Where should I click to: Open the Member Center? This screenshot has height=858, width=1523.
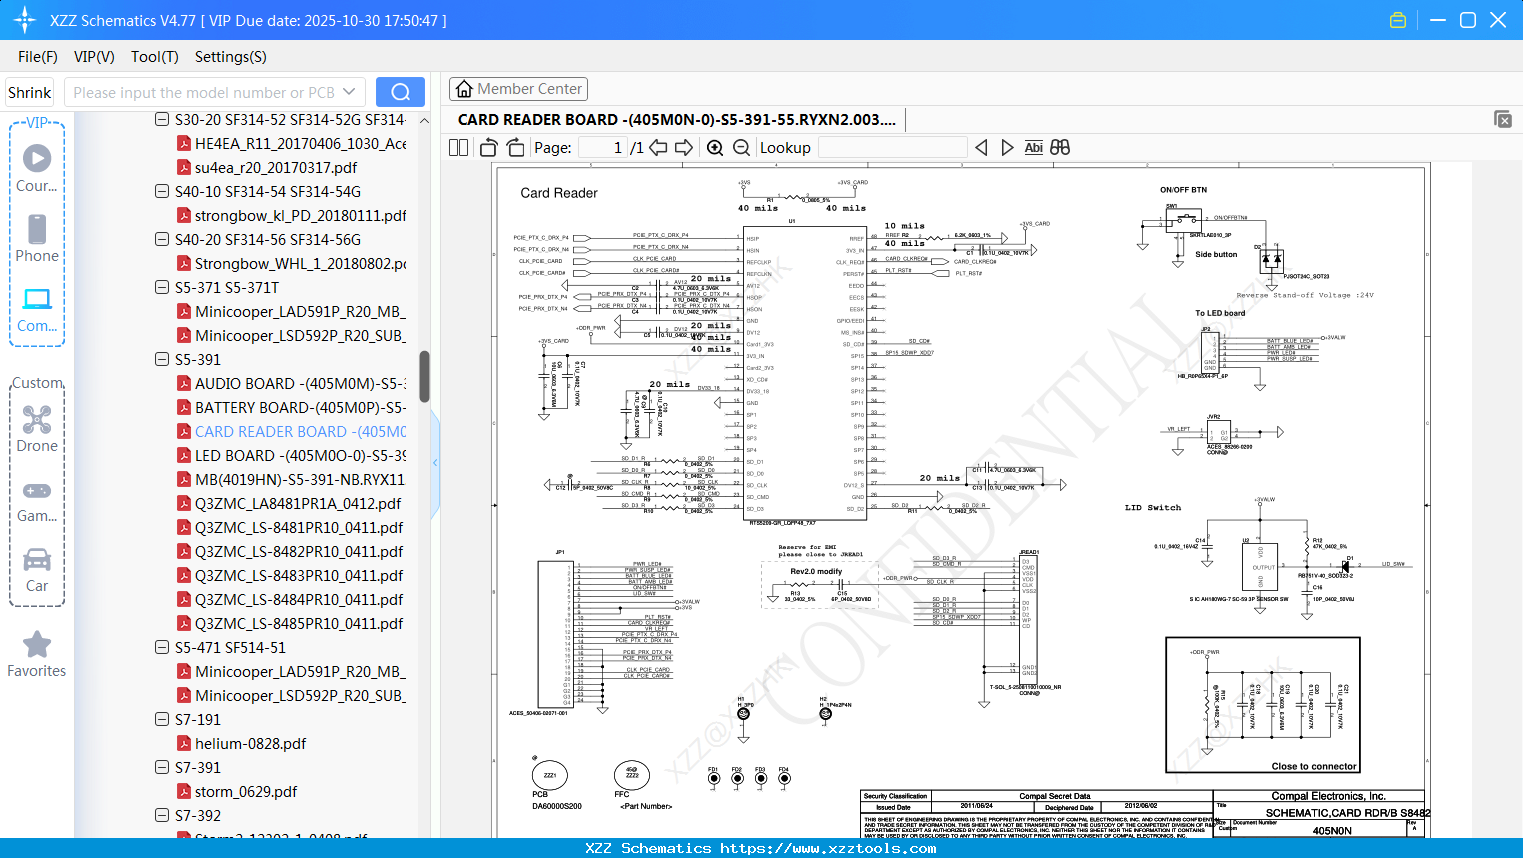pyautogui.click(x=518, y=89)
